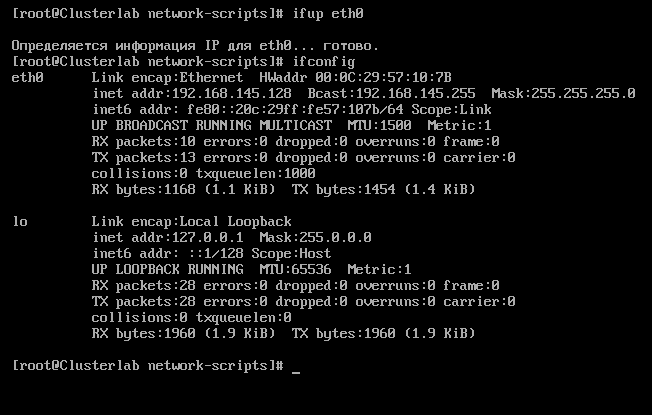The height and width of the screenshot is (415, 652).
Task: Click the blinking cursor at the last prompt
Action: 296,373
